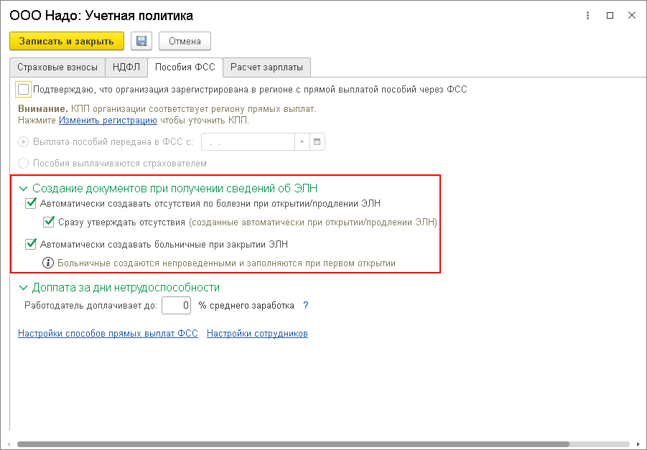Open the date field dropdown arrow
Viewport: 647px width, 450px height.
302,142
